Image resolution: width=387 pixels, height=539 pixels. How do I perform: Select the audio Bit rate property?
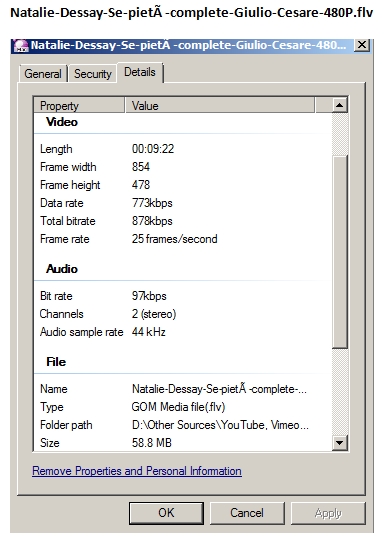click(56, 296)
